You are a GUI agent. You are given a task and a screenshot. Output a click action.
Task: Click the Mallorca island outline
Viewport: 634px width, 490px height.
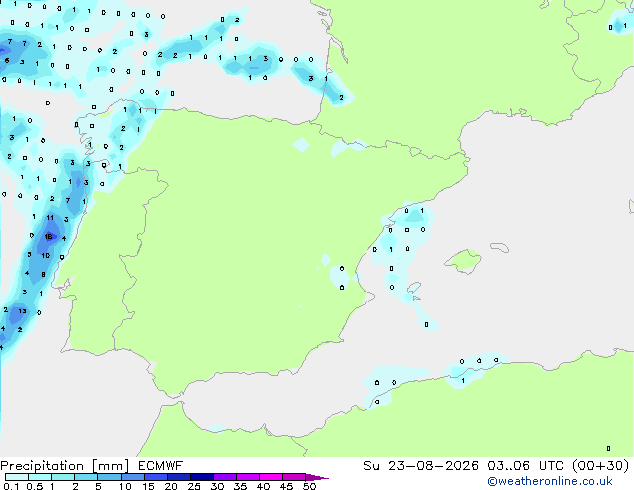(463, 261)
